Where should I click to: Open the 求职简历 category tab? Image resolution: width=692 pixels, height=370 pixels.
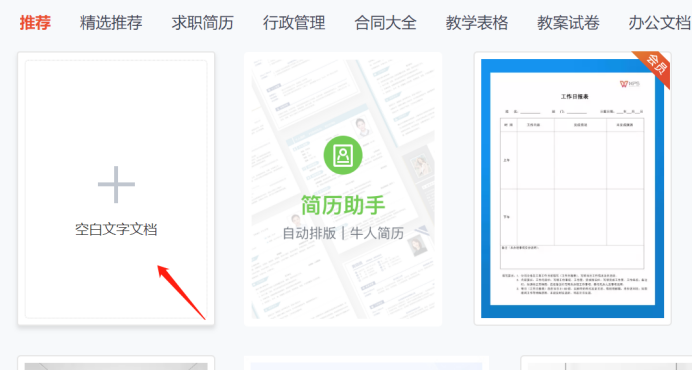click(x=203, y=23)
